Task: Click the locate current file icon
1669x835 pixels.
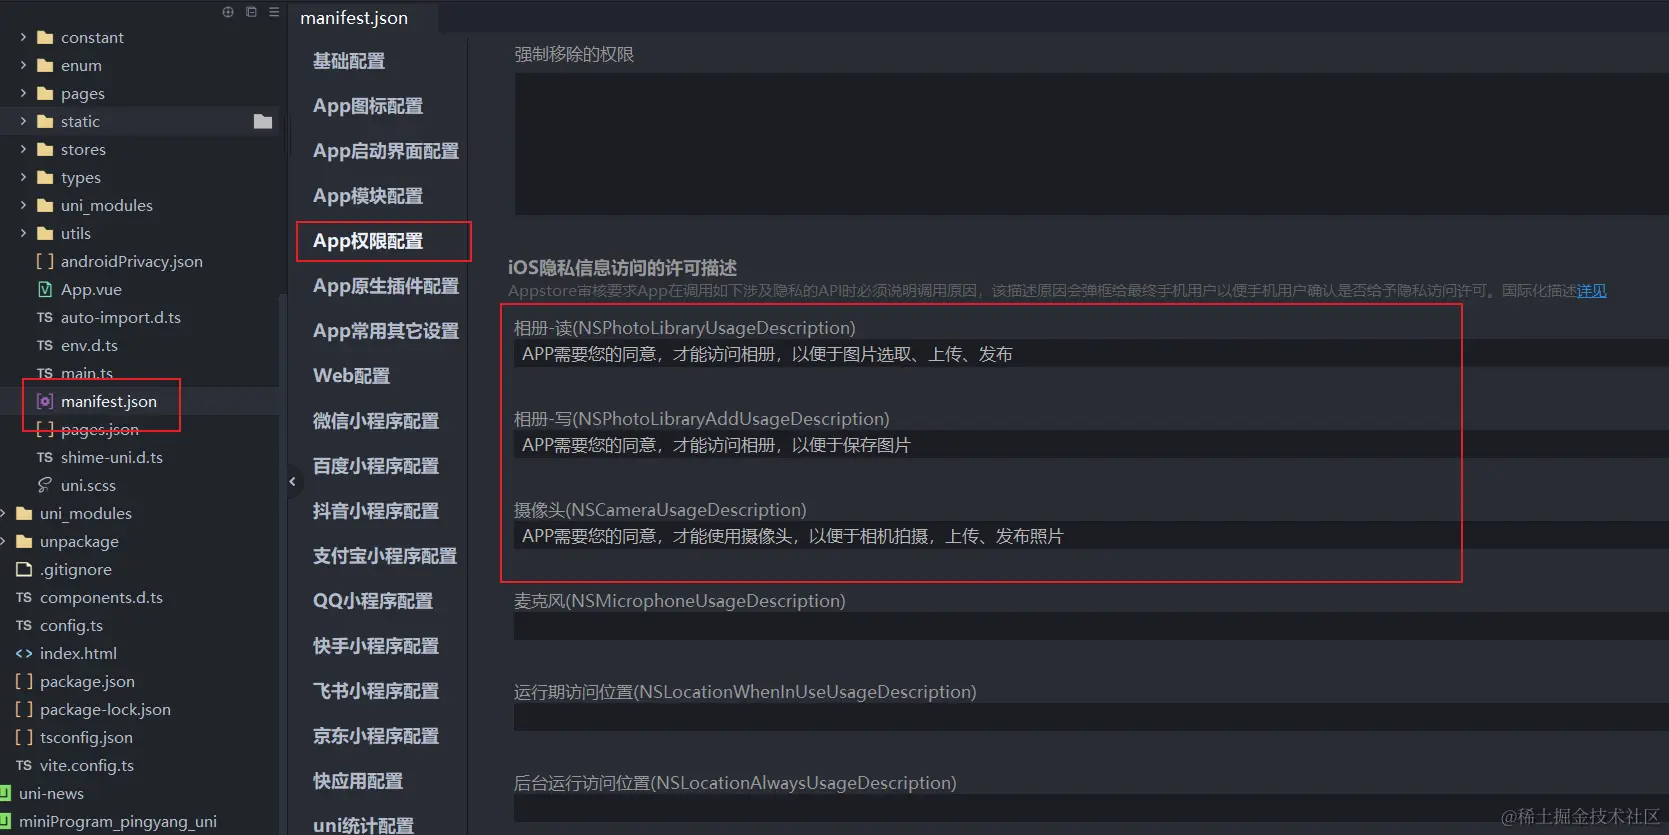Action: (228, 12)
